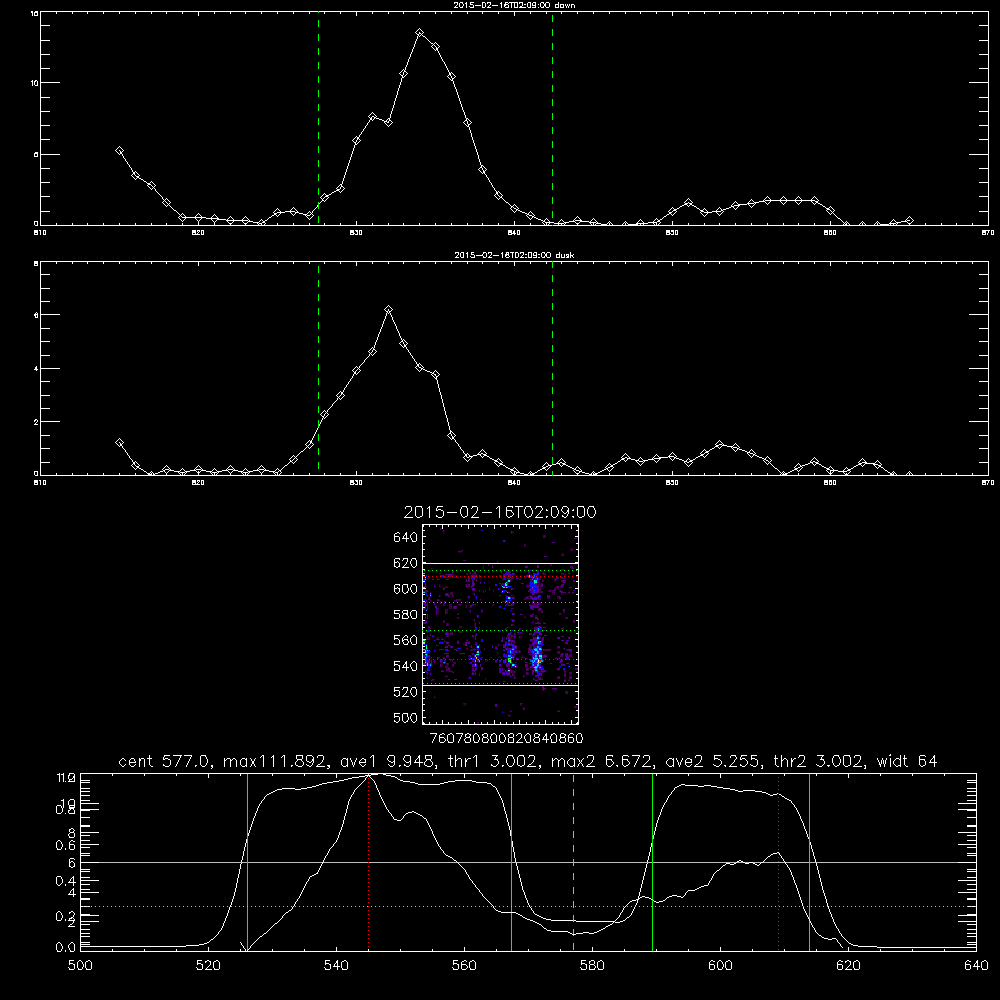
Task: Click the 'max2 6.672' value in the stats header
Action: pyautogui.click(x=601, y=761)
